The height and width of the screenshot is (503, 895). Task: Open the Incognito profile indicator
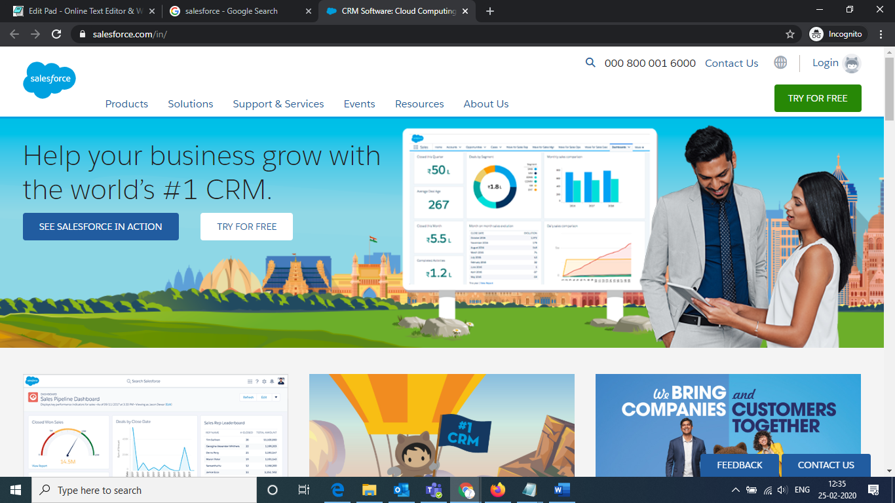coord(836,34)
